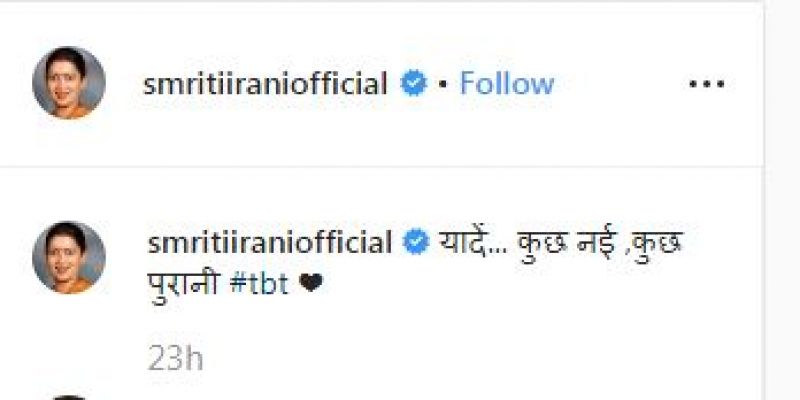Open the profile picture in the post header
Screen dimensions: 800x400
[69, 83]
